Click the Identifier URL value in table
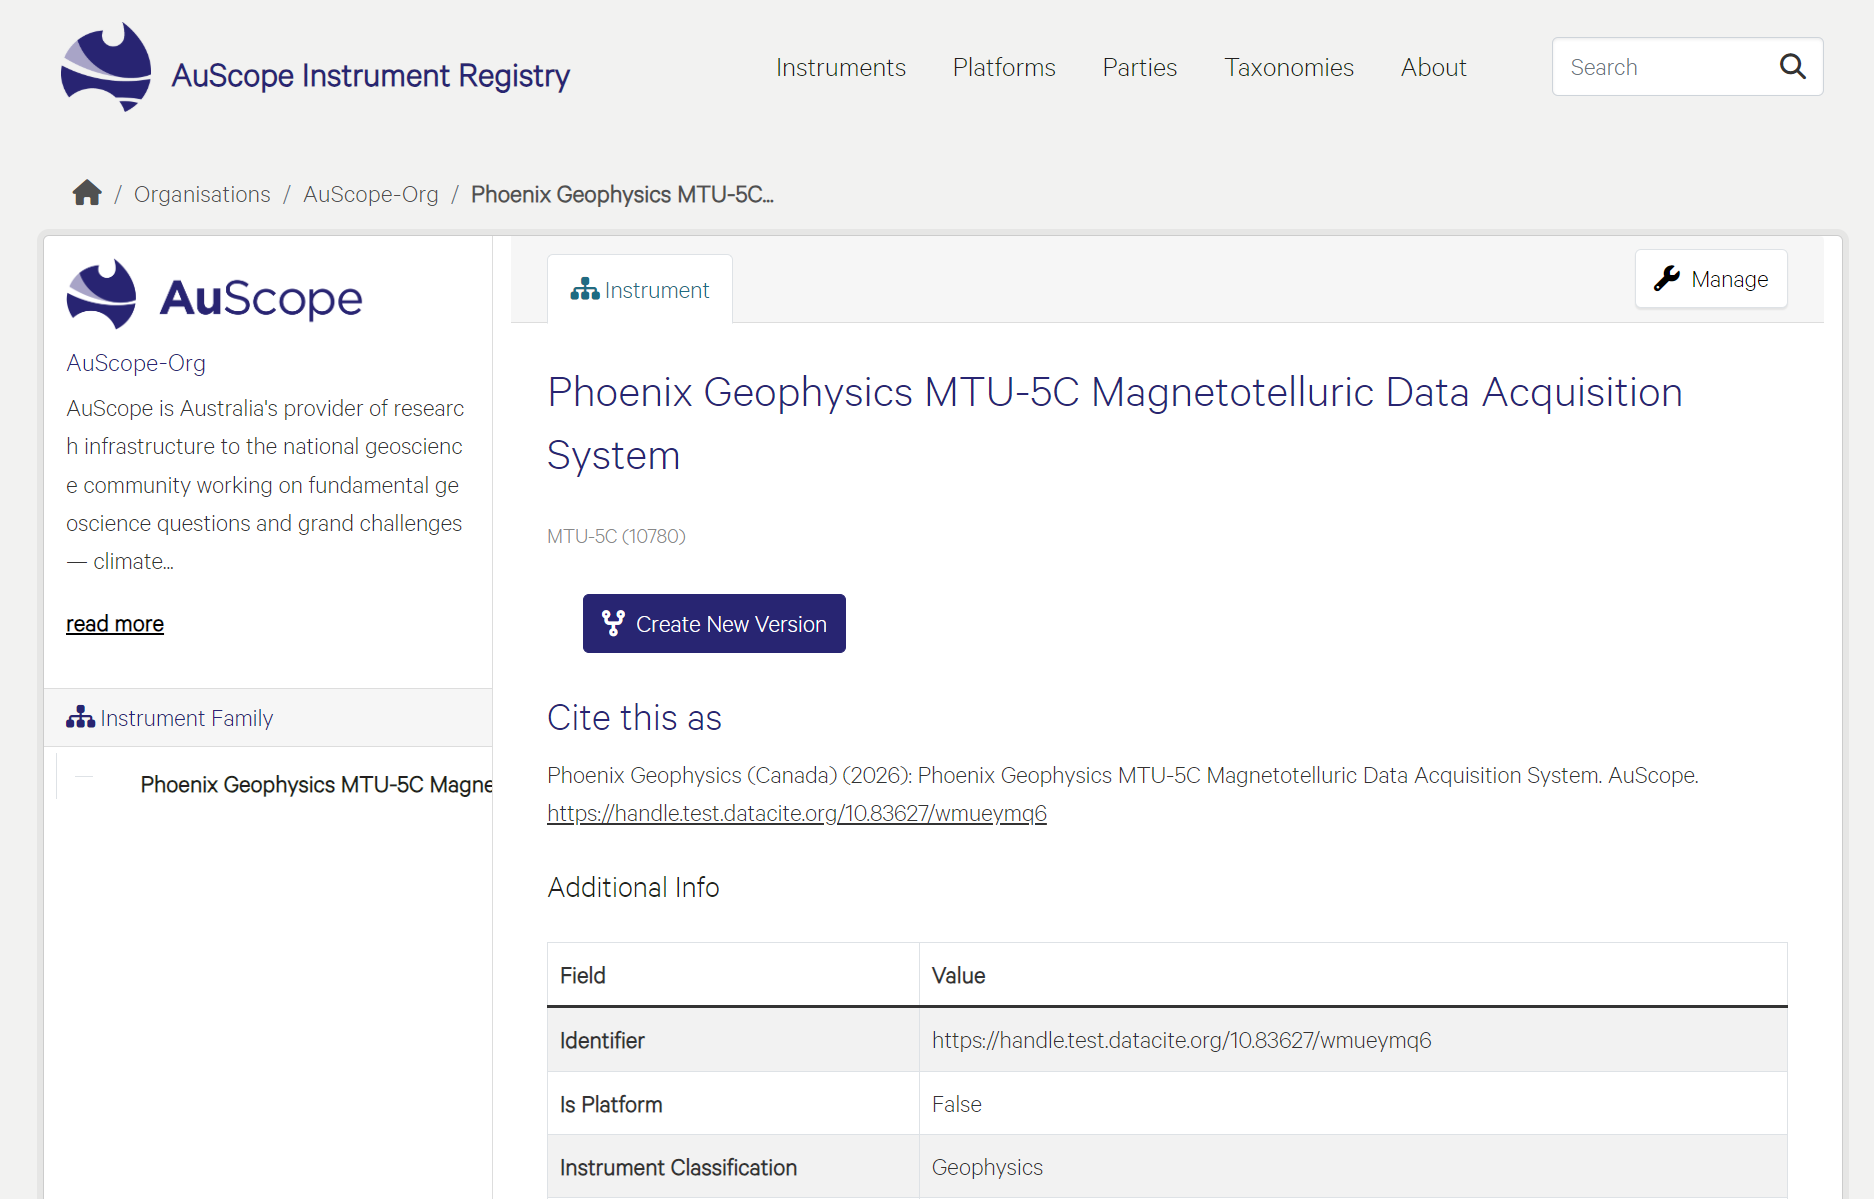1874x1199 pixels. pyautogui.click(x=1182, y=1040)
